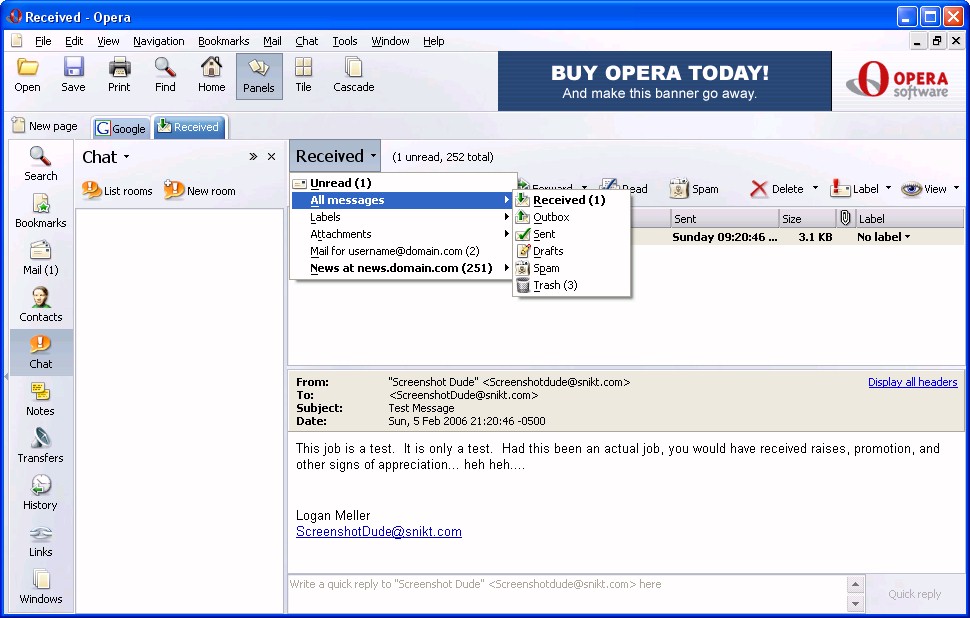Click the Open folder toolbar icon
970x618 pixels.
27,67
